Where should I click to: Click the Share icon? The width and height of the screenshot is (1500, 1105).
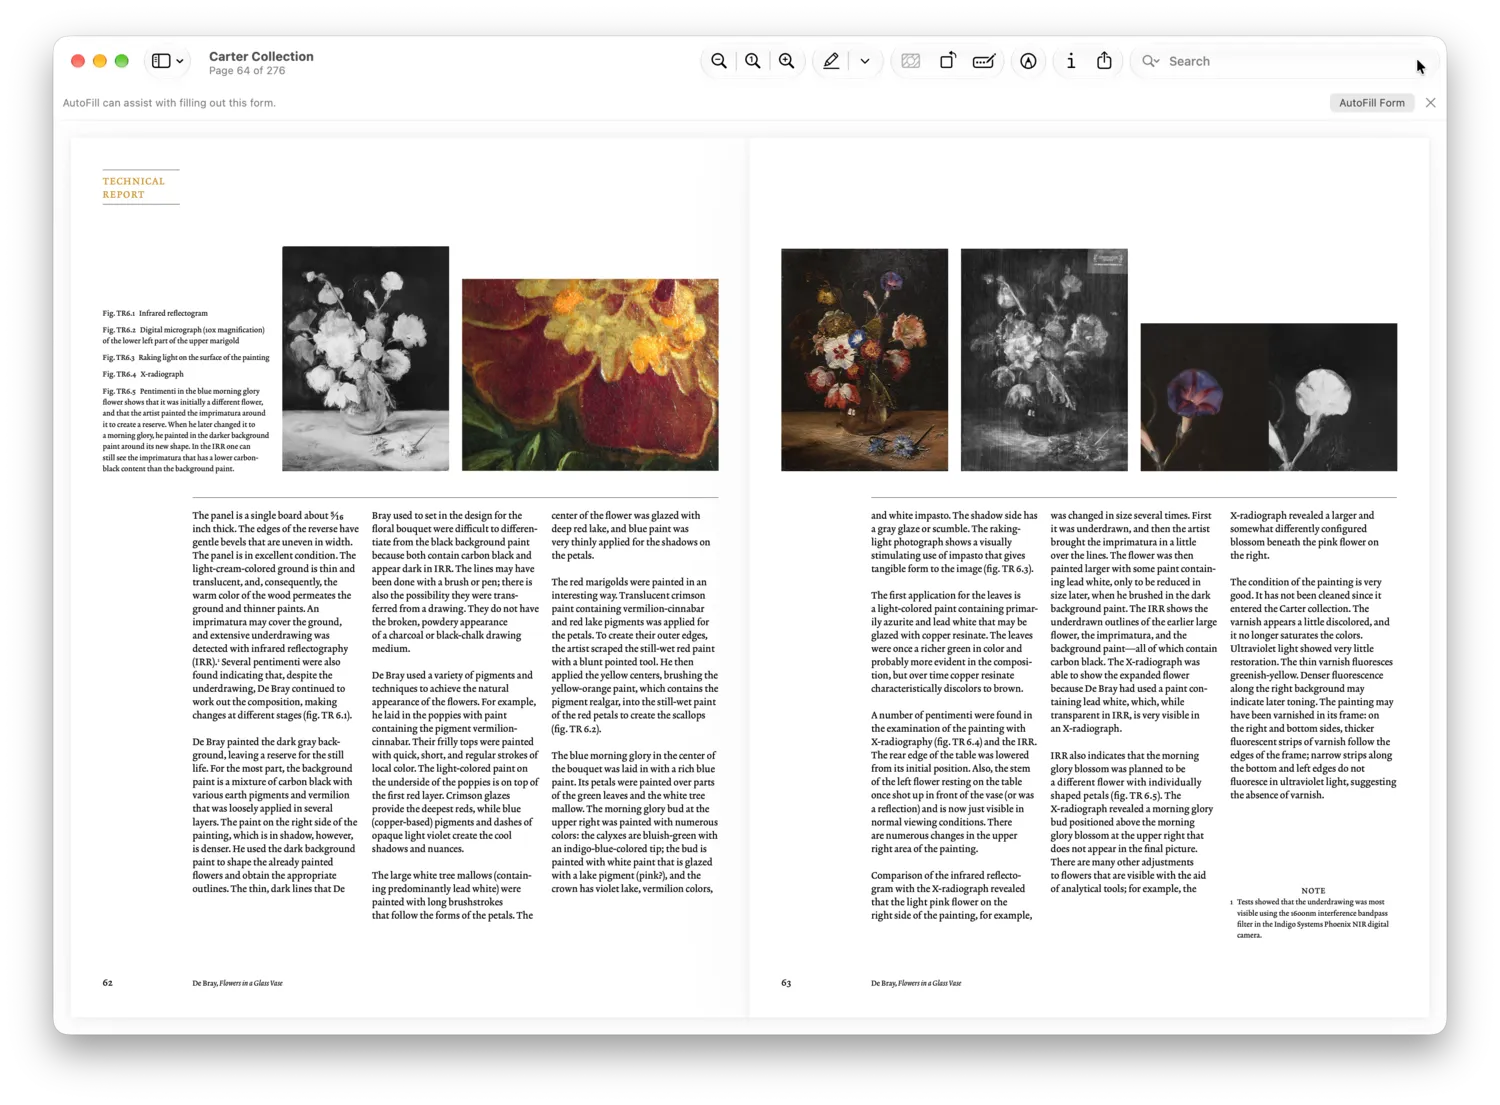tap(1104, 61)
